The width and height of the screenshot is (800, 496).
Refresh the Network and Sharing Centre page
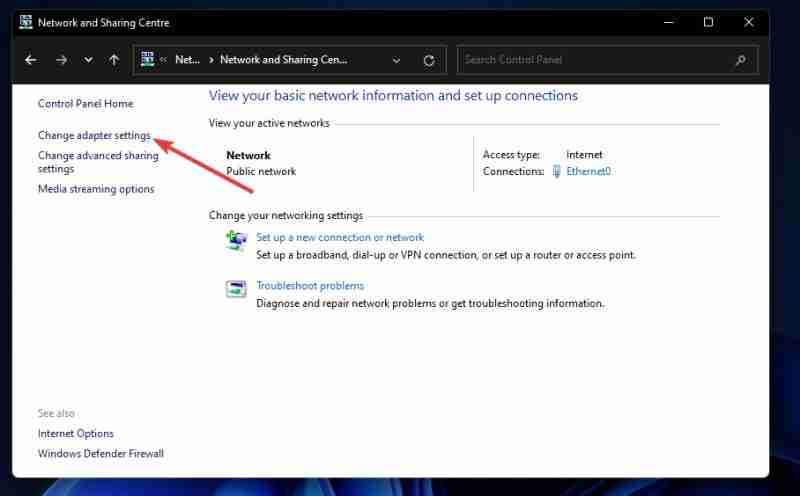[x=429, y=61]
